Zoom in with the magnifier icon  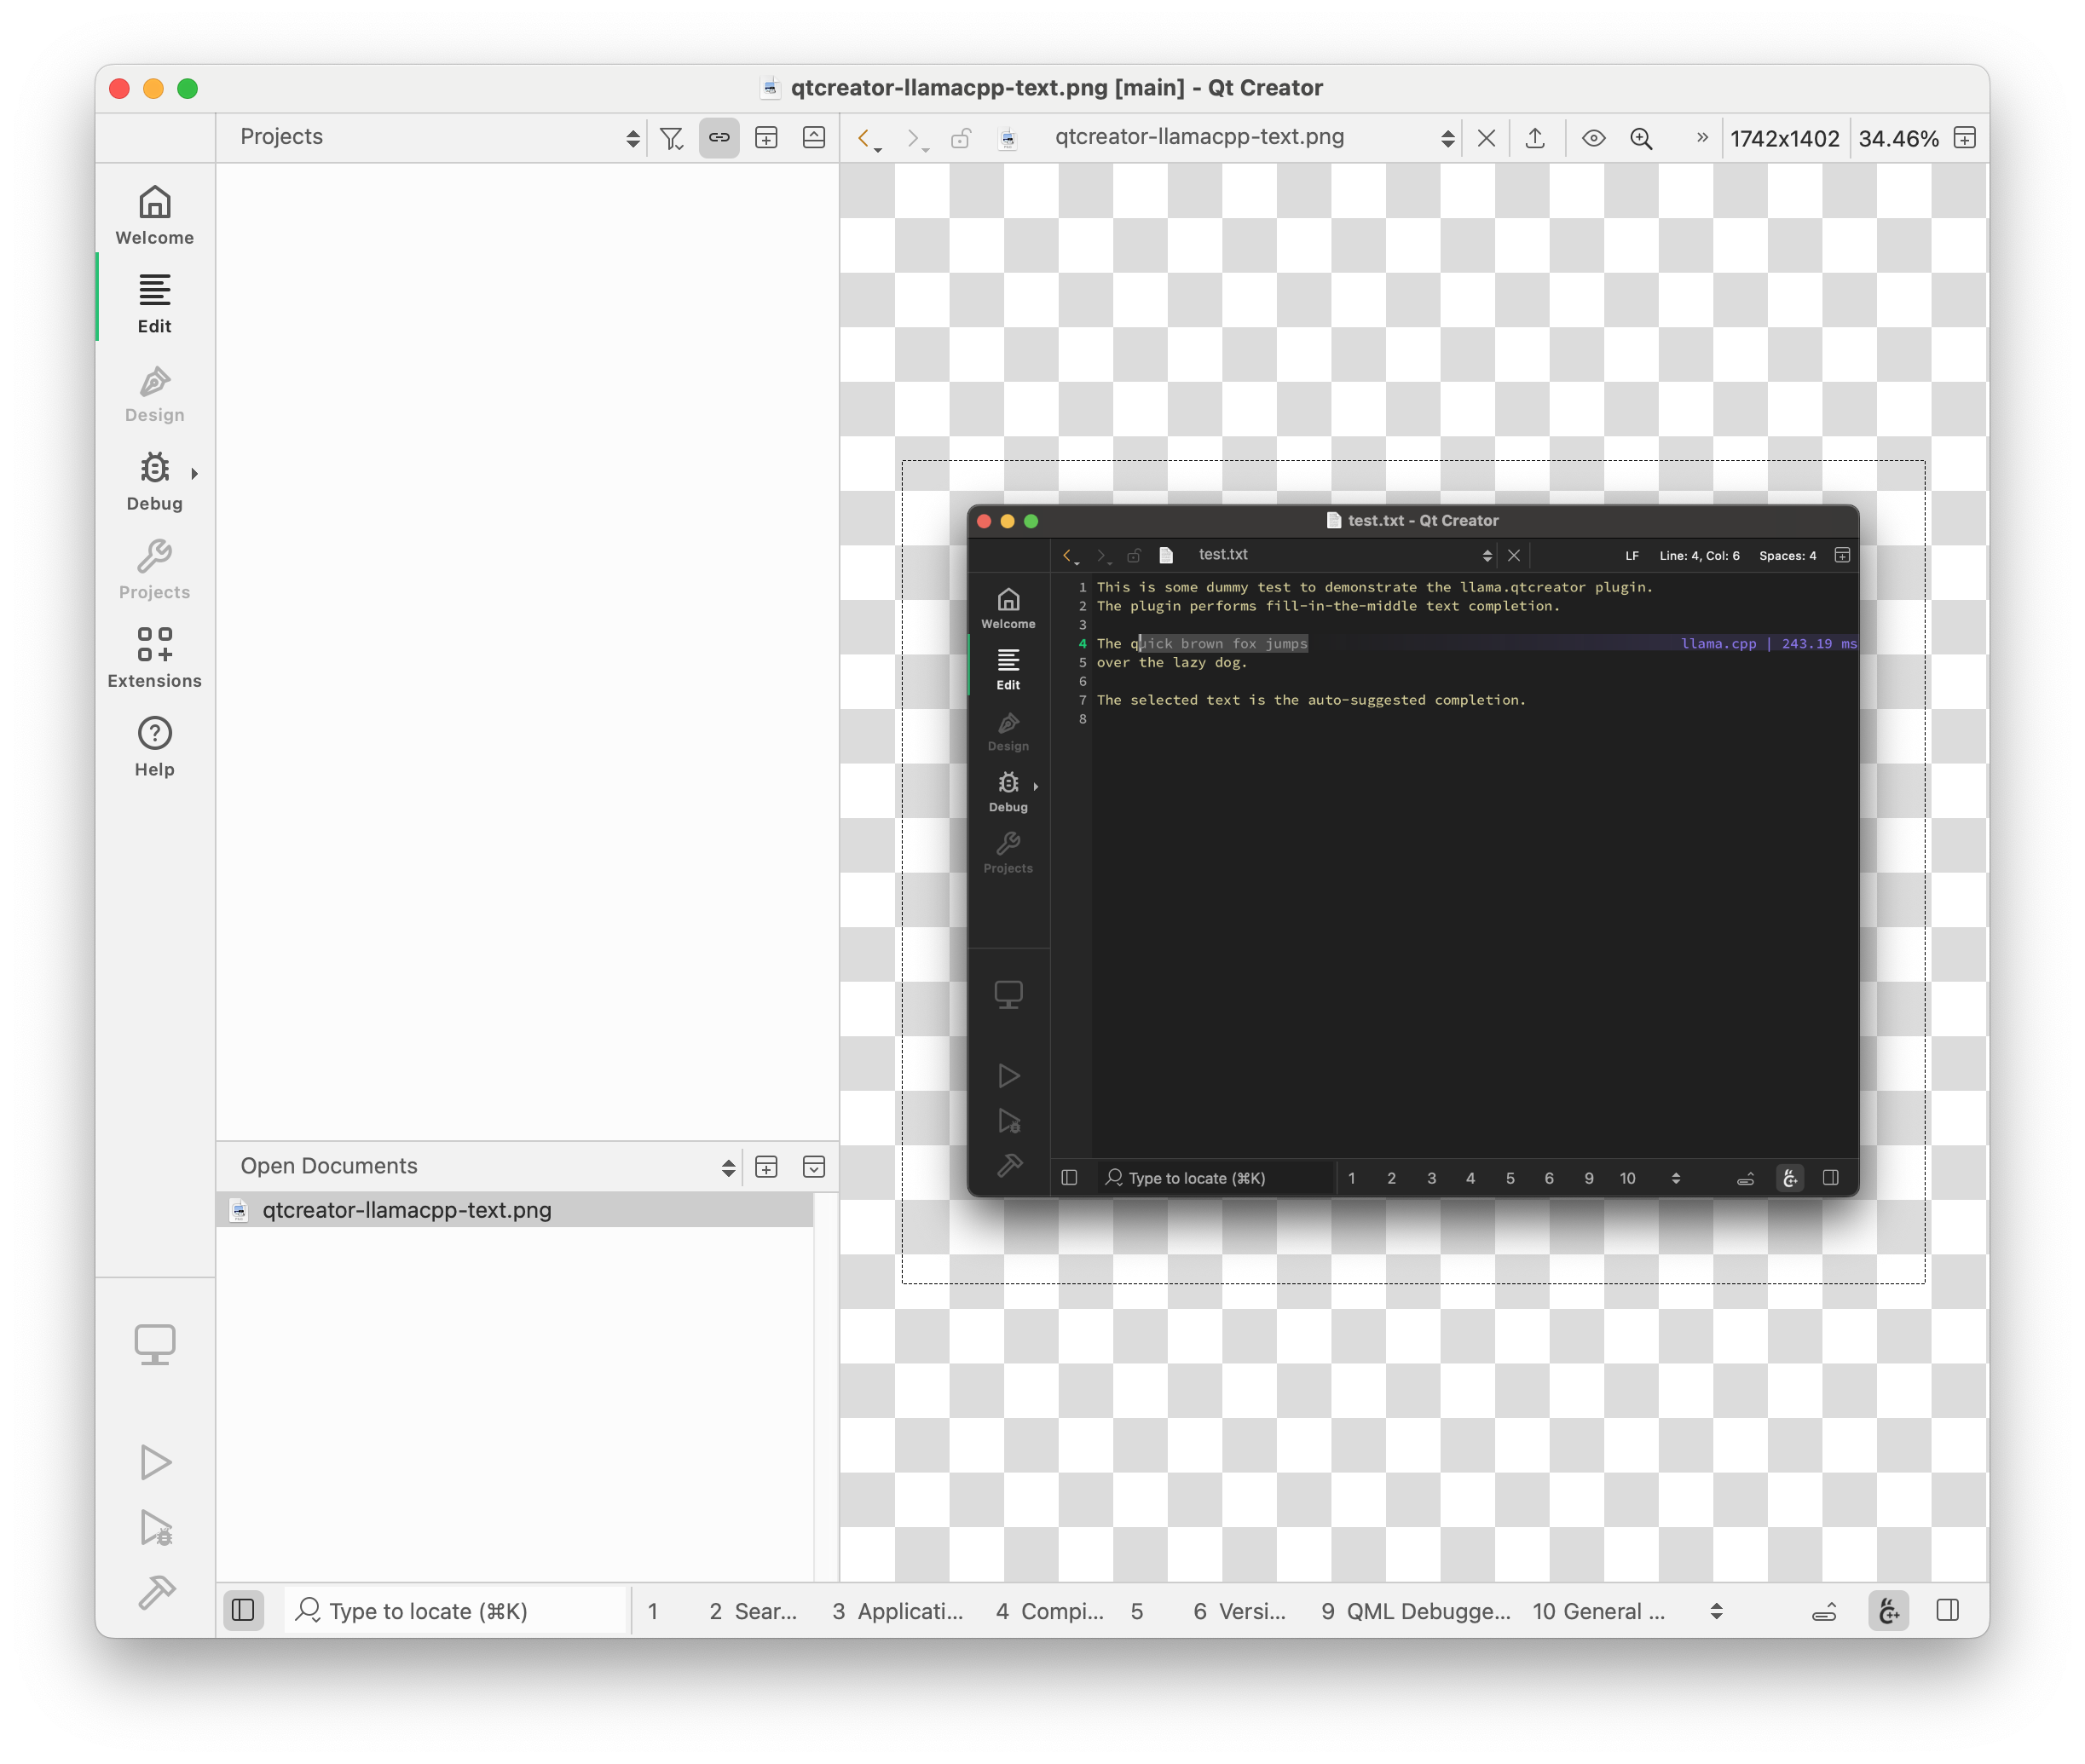(1641, 138)
